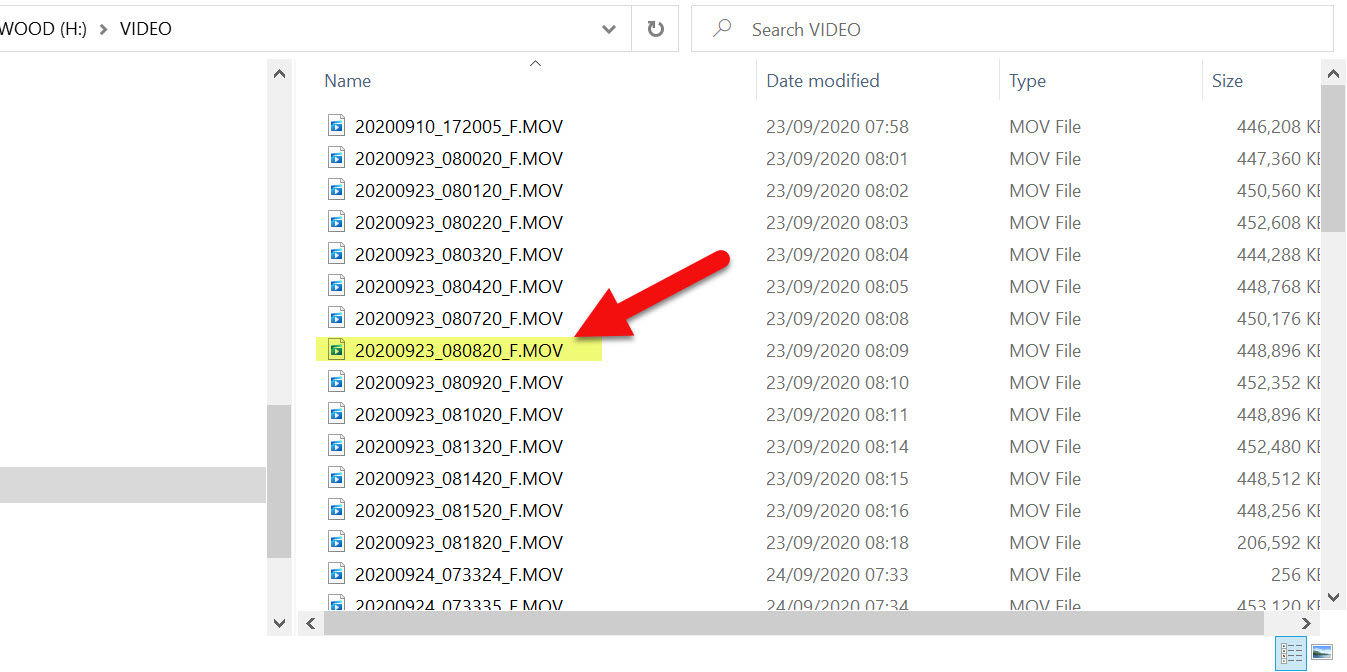1347x672 pixels.
Task: Click the file icon of highlighted 20200923_080820_F.MOV
Action: (x=337, y=350)
